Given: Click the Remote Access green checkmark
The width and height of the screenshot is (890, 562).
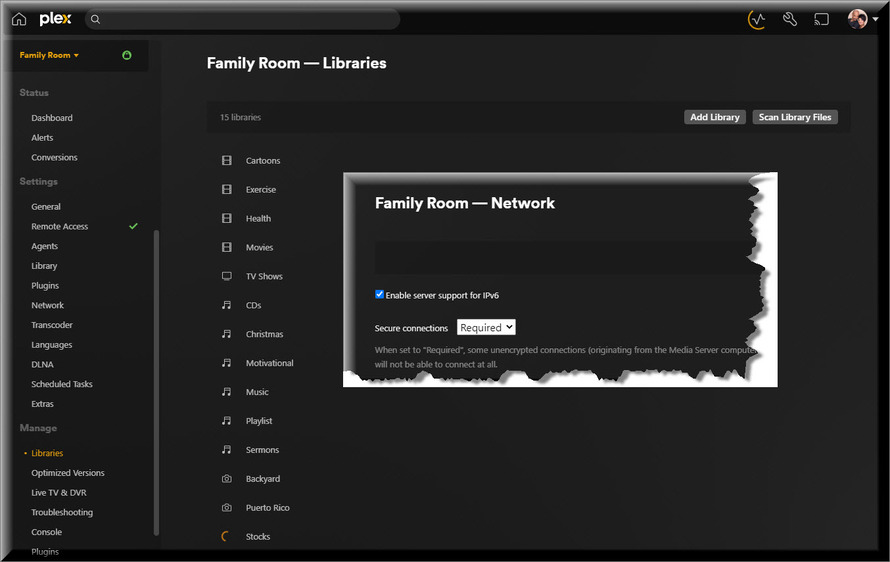Looking at the screenshot, I should click(133, 226).
